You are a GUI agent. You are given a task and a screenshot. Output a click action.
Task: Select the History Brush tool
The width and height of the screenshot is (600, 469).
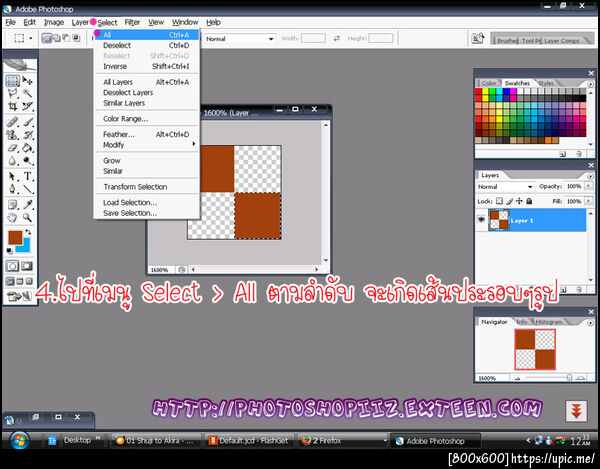tap(27, 135)
